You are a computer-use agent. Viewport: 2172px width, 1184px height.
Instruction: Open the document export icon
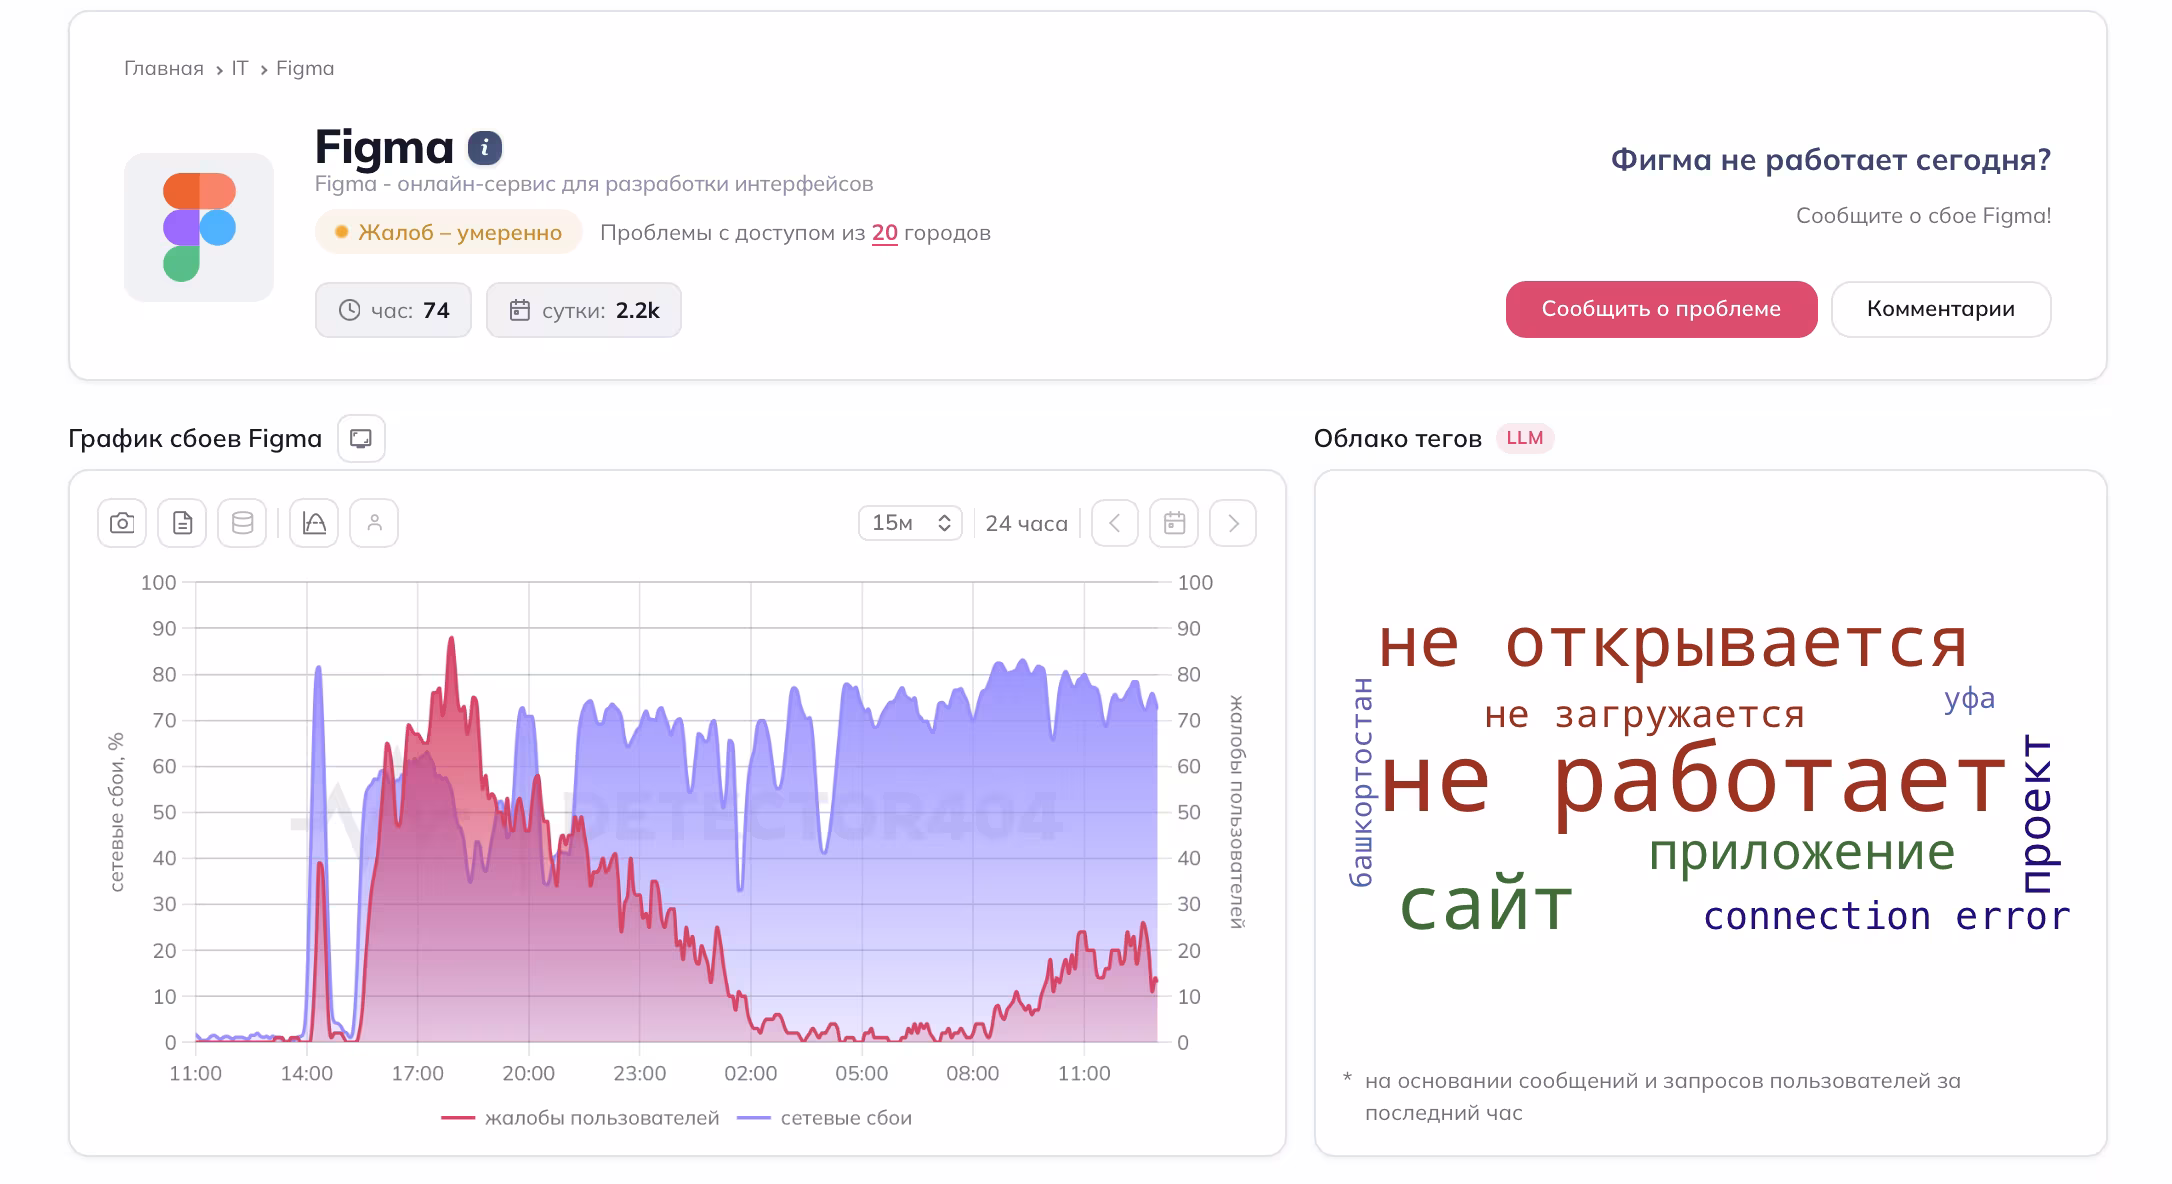[x=182, y=523]
